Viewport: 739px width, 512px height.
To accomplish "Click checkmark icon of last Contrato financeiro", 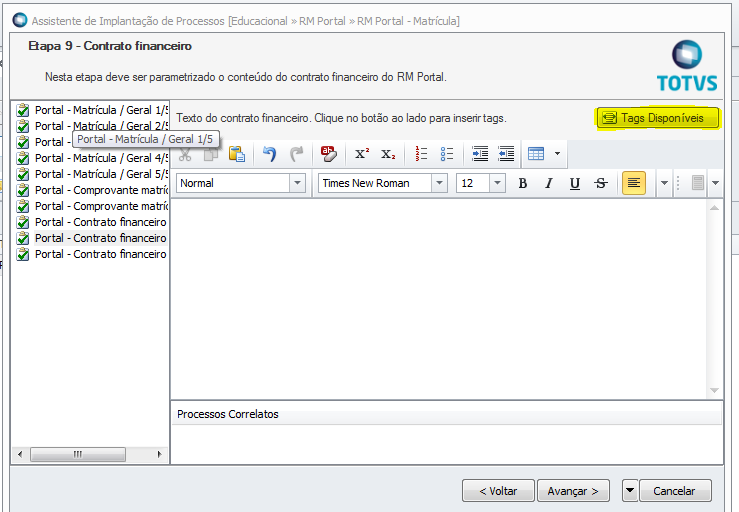I will coord(23,254).
